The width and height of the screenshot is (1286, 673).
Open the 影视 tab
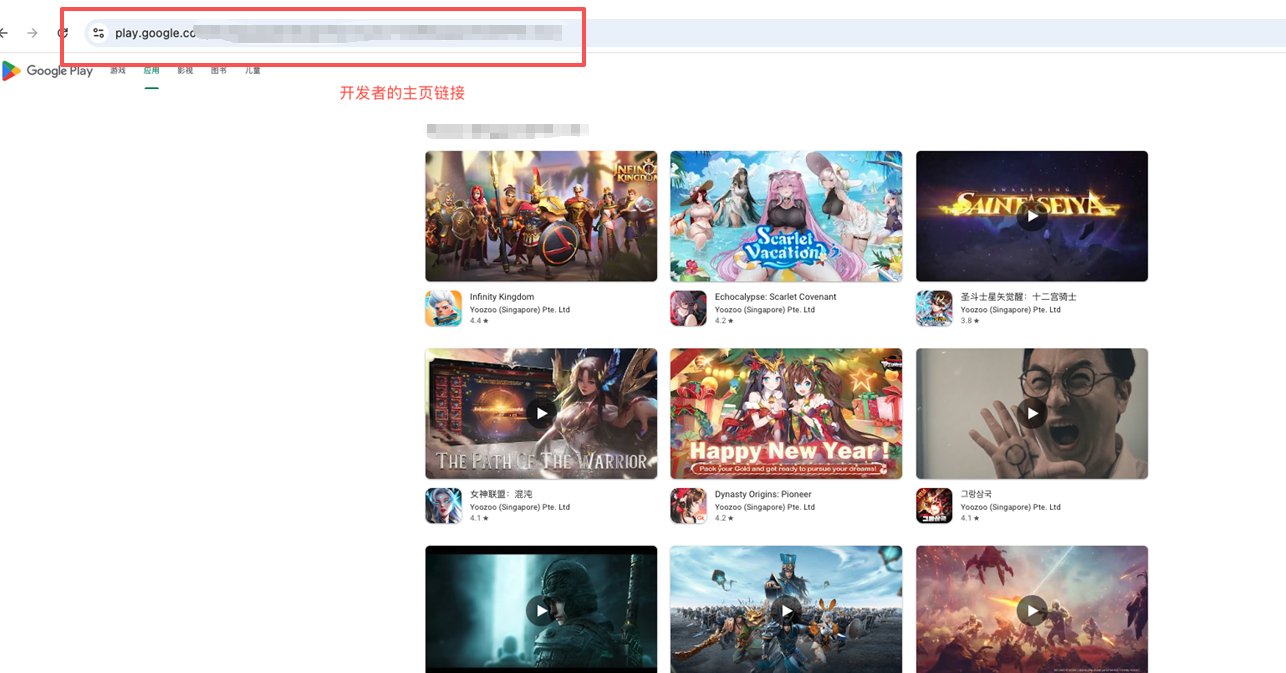[185, 71]
